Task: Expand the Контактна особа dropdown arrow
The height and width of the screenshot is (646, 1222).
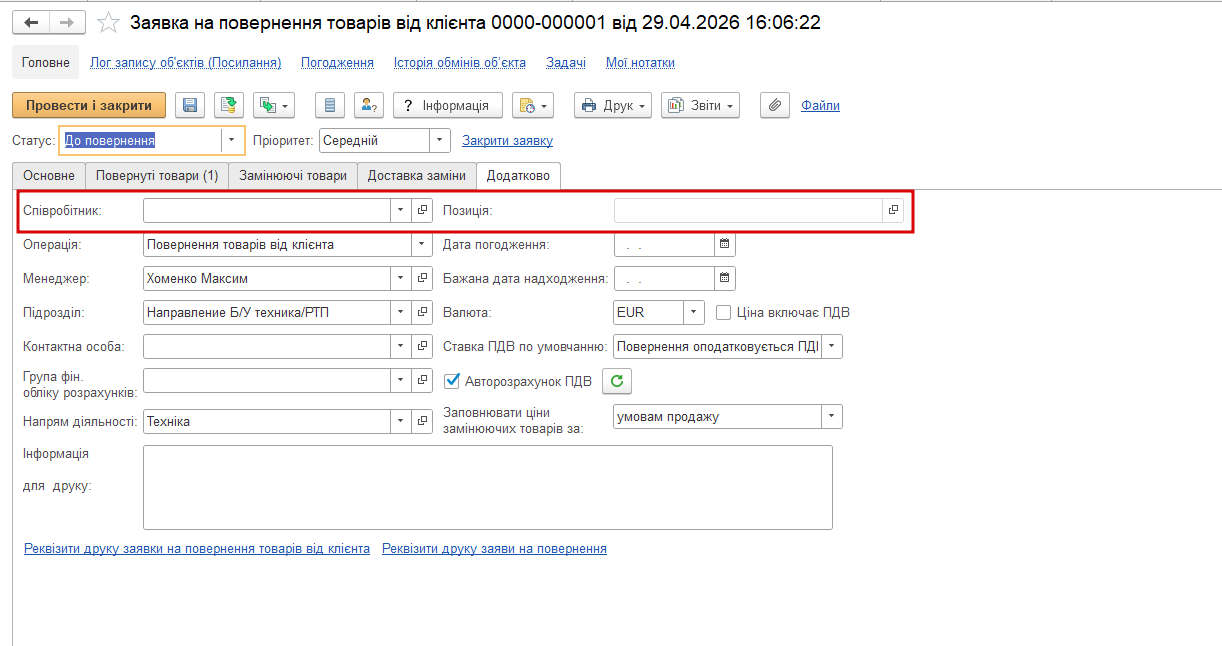Action: [400, 346]
